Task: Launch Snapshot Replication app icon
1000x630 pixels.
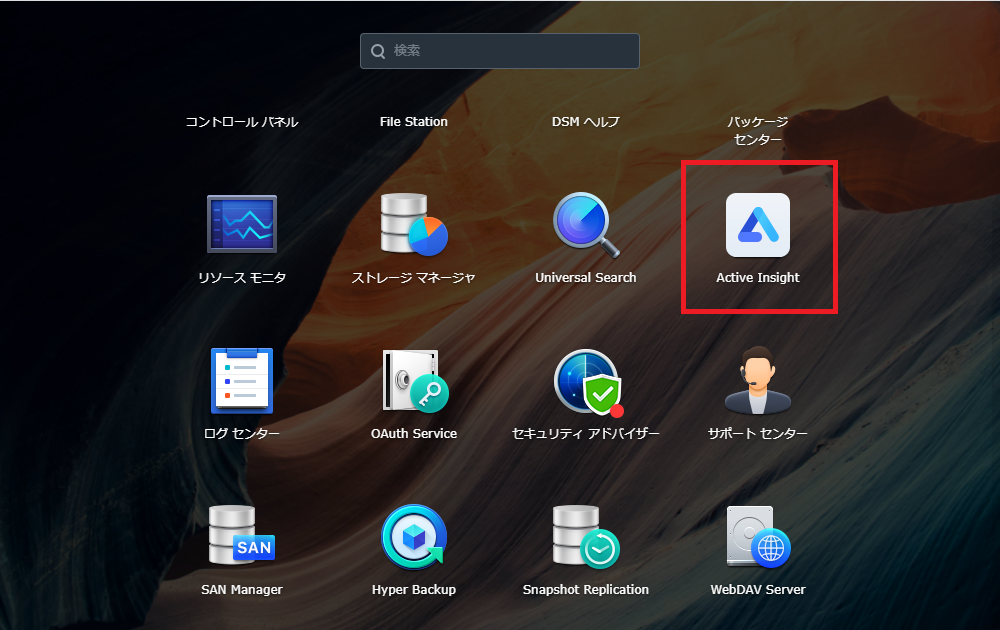Action: (586, 537)
